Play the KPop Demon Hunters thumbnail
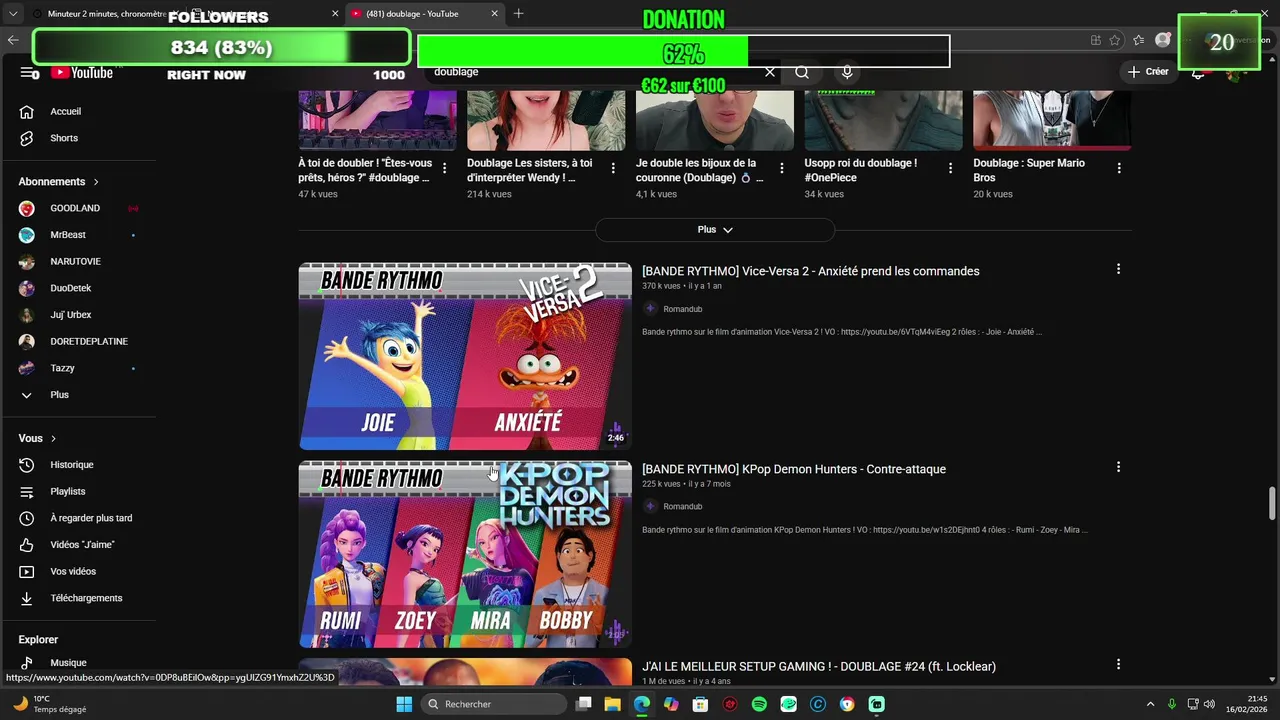The width and height of the screenshot is (1280, 720). (x=465, y=554)
